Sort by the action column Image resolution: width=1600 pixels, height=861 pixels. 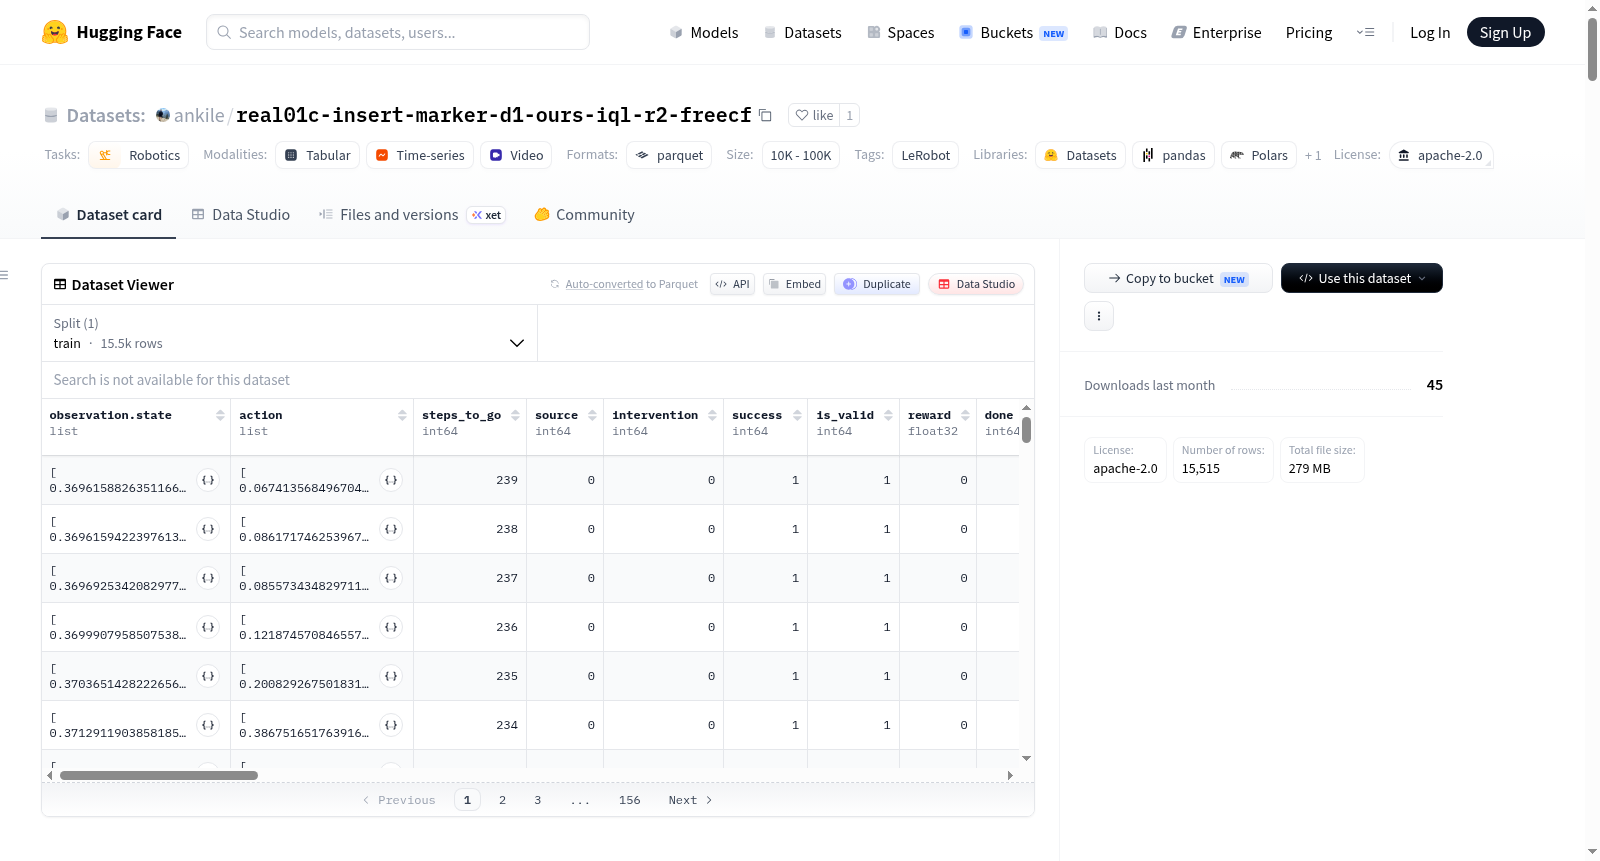point(402,415)
